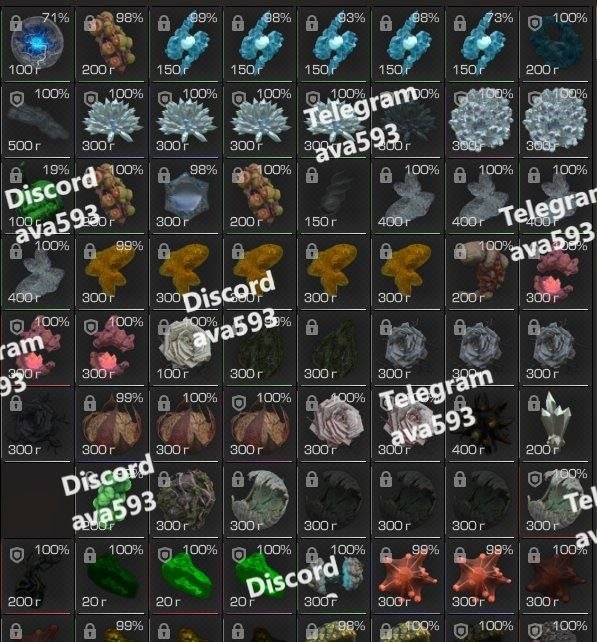Screen dimensions: 597x642
Task: Select the brown bulb artifact marked 99%
Action: (x=111, y=425)
